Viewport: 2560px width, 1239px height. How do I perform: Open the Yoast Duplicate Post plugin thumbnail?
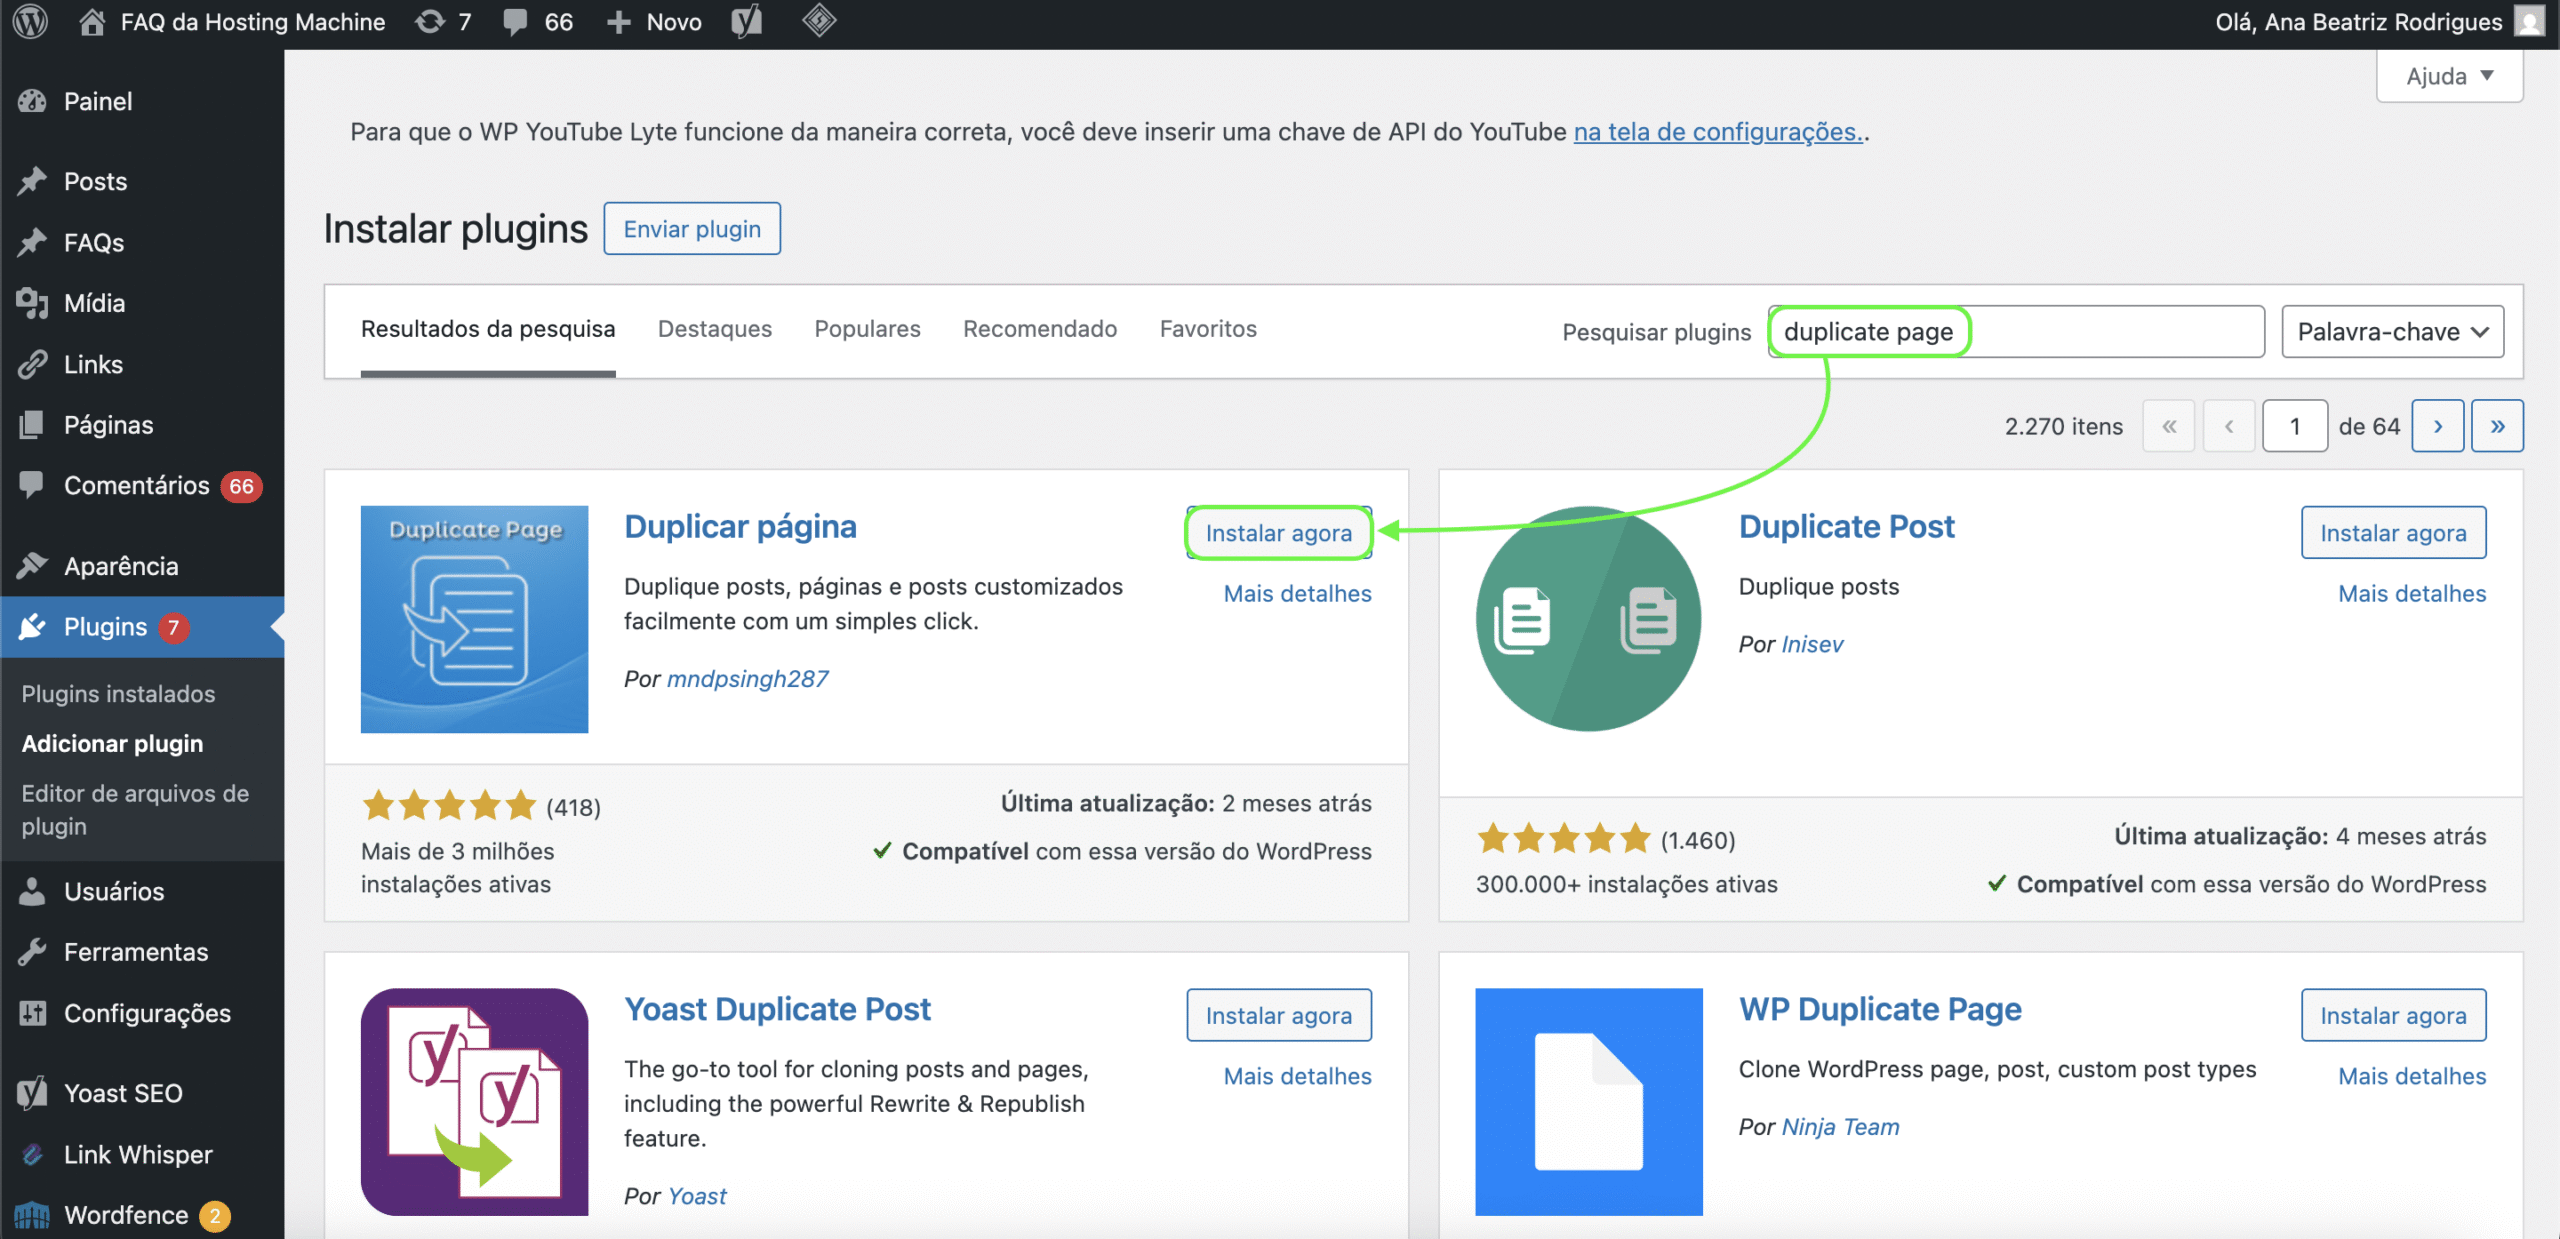474,1102
